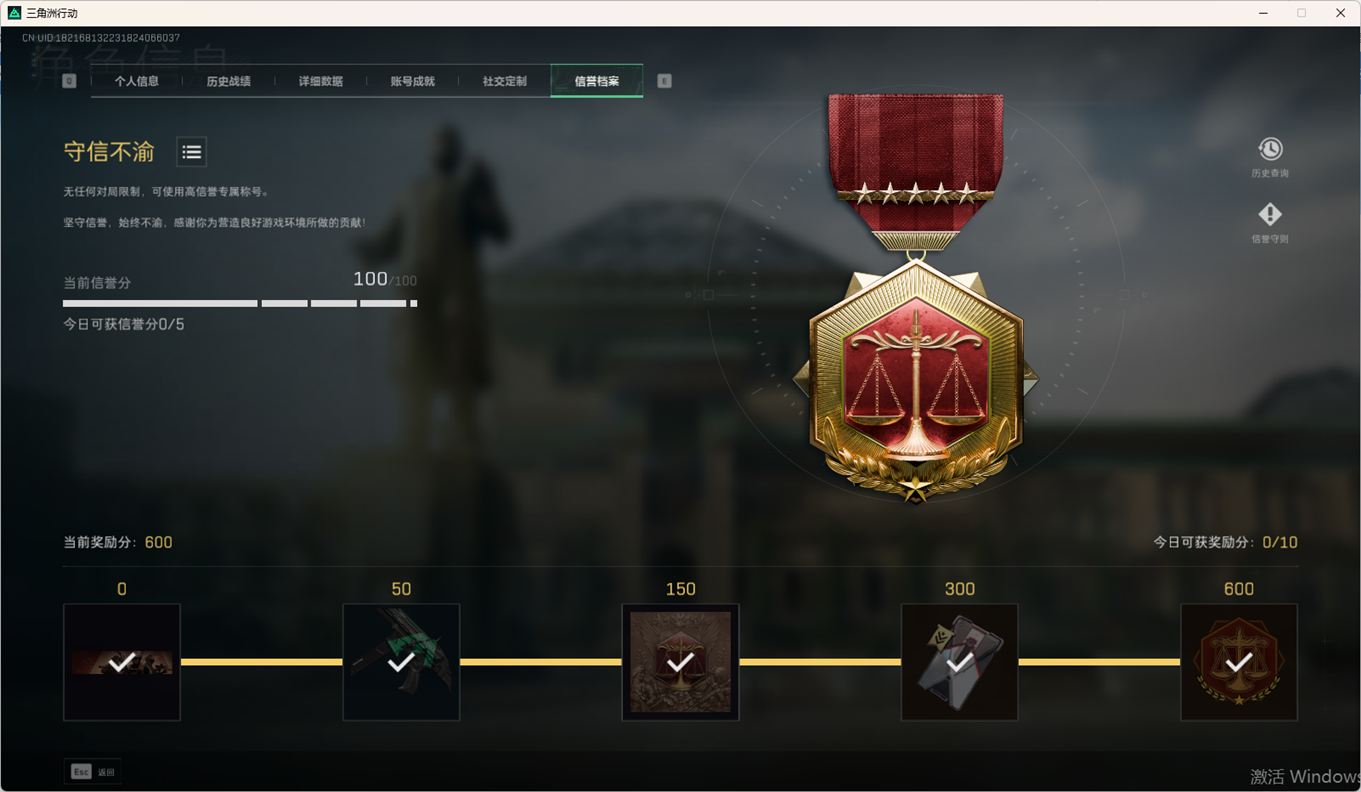This screenshot has width=1361, height=792.
Task: Open the 信誉守则 diamond icon
Action: 1270,215
